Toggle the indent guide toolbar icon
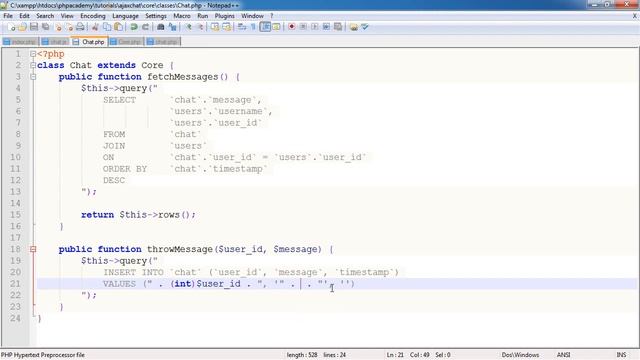640x360 pixels. click(265, 27)
